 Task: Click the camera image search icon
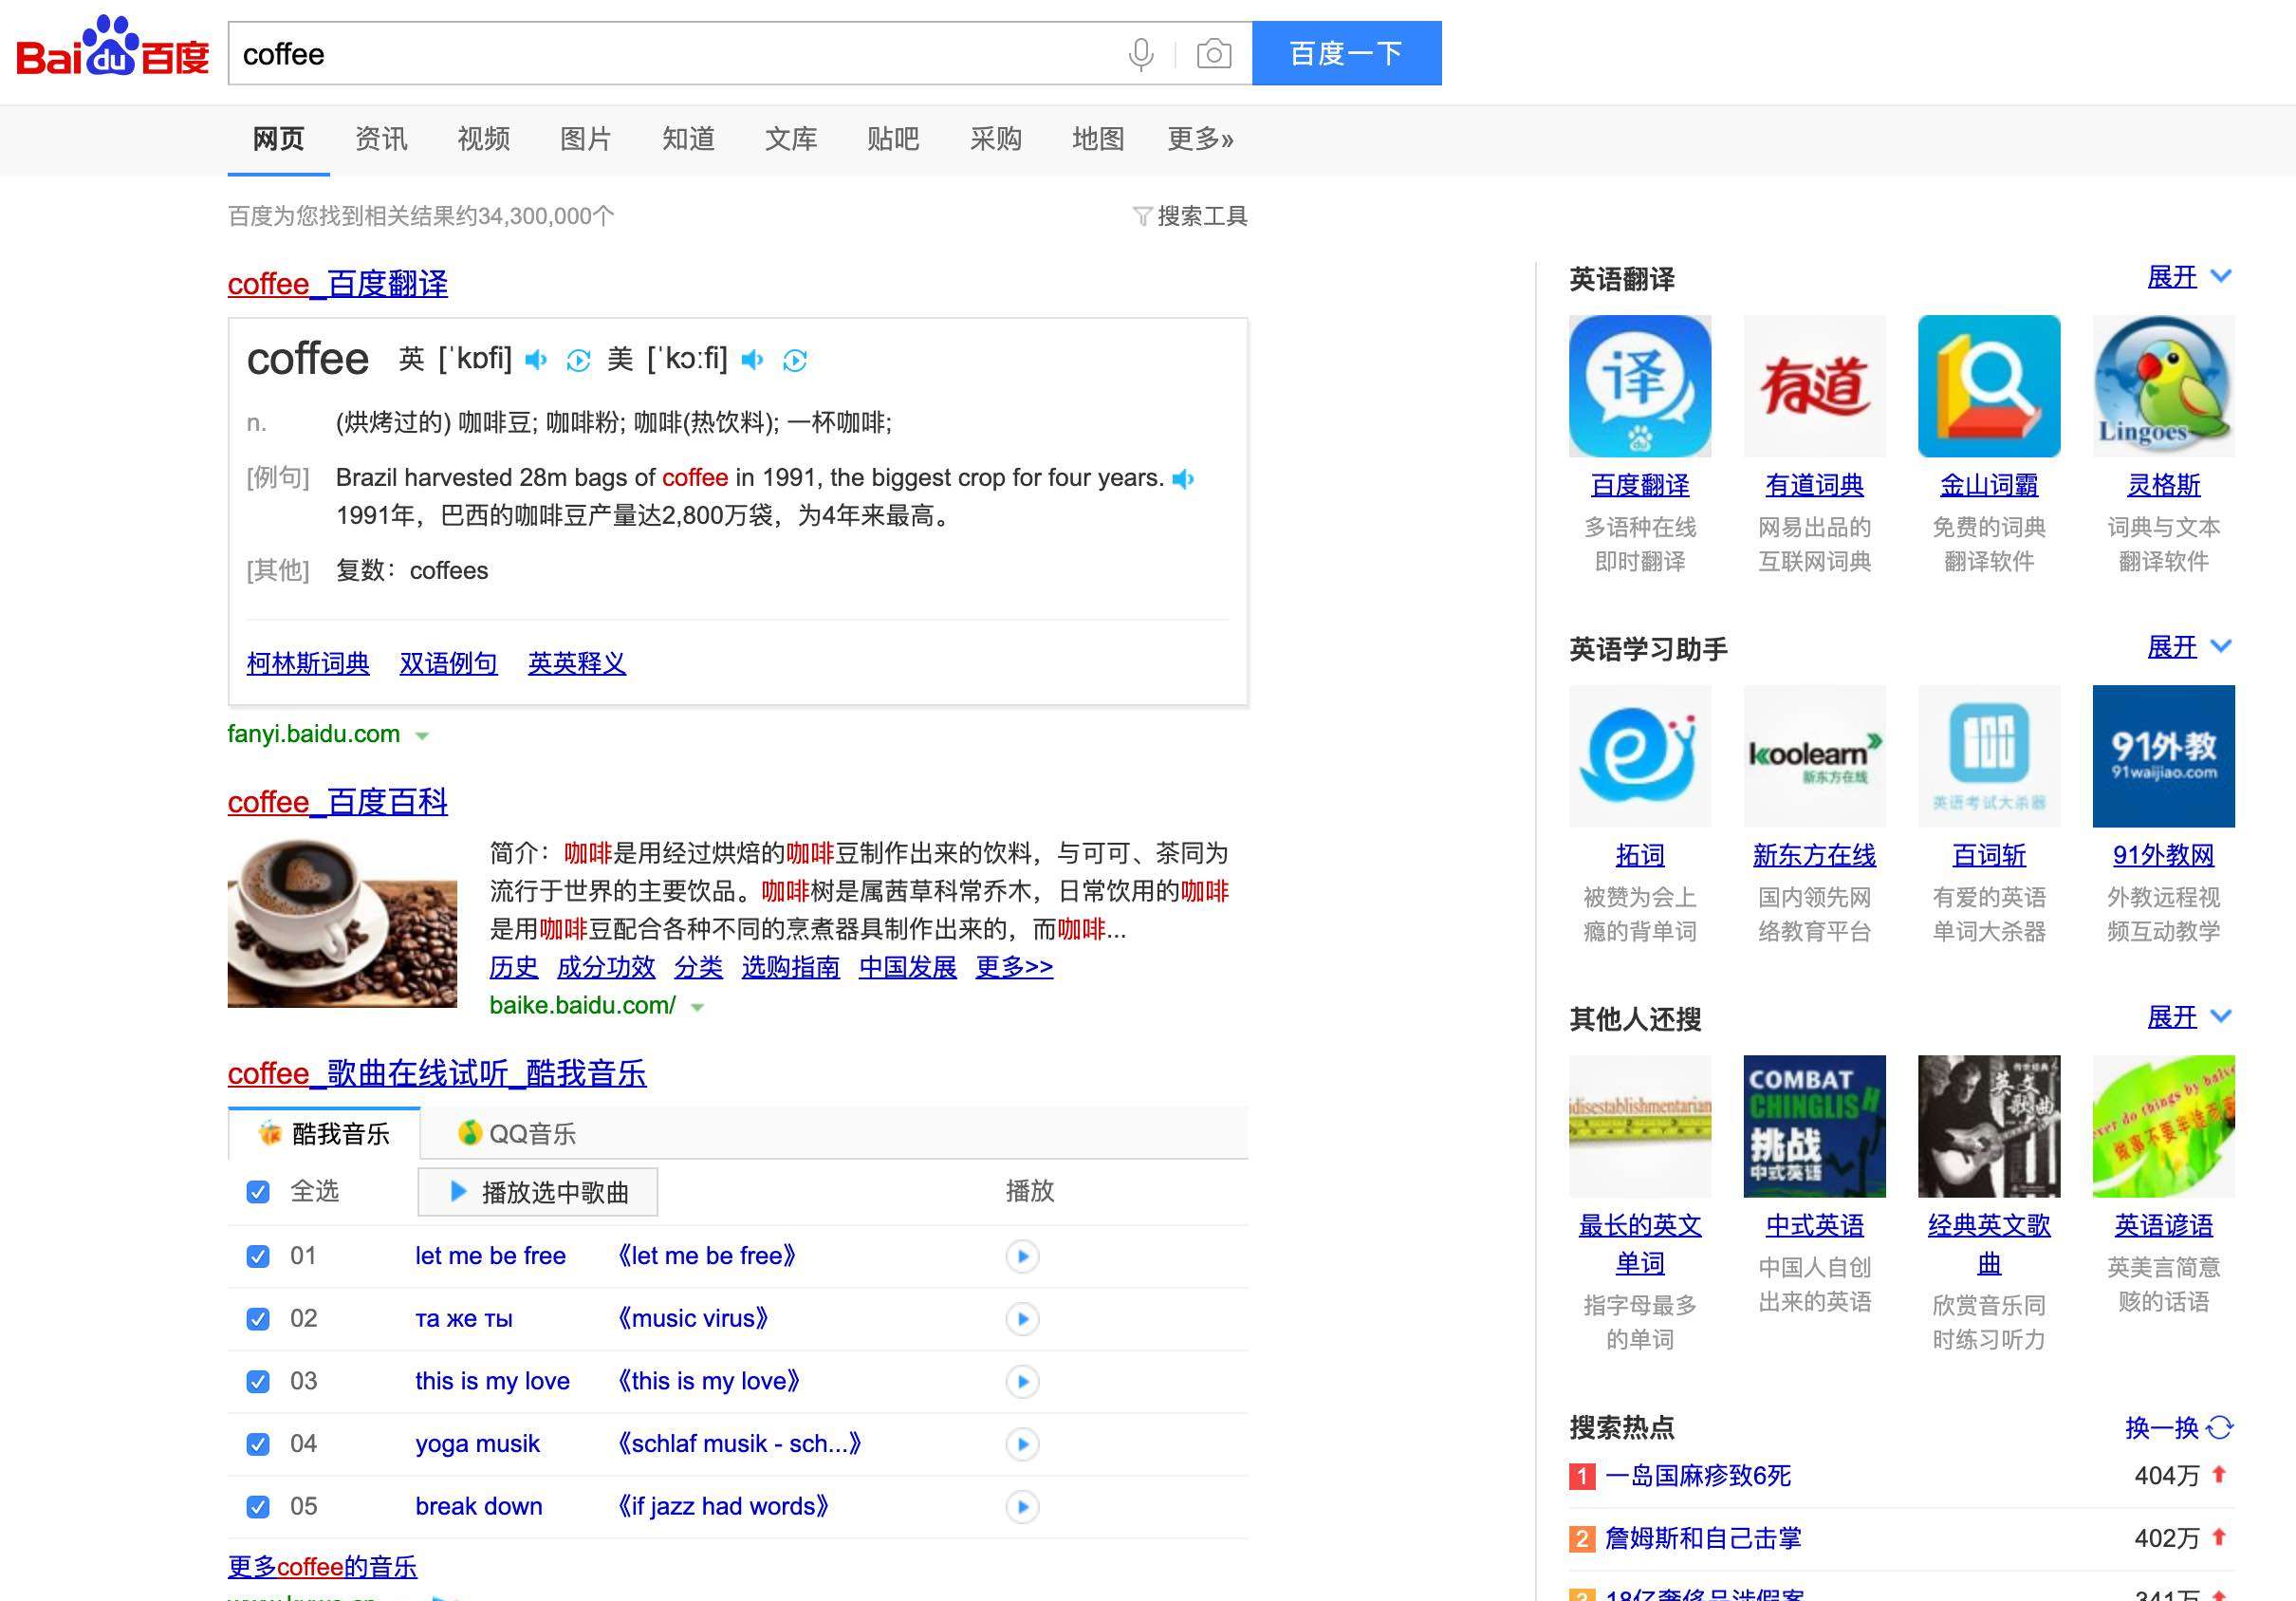1214,54
